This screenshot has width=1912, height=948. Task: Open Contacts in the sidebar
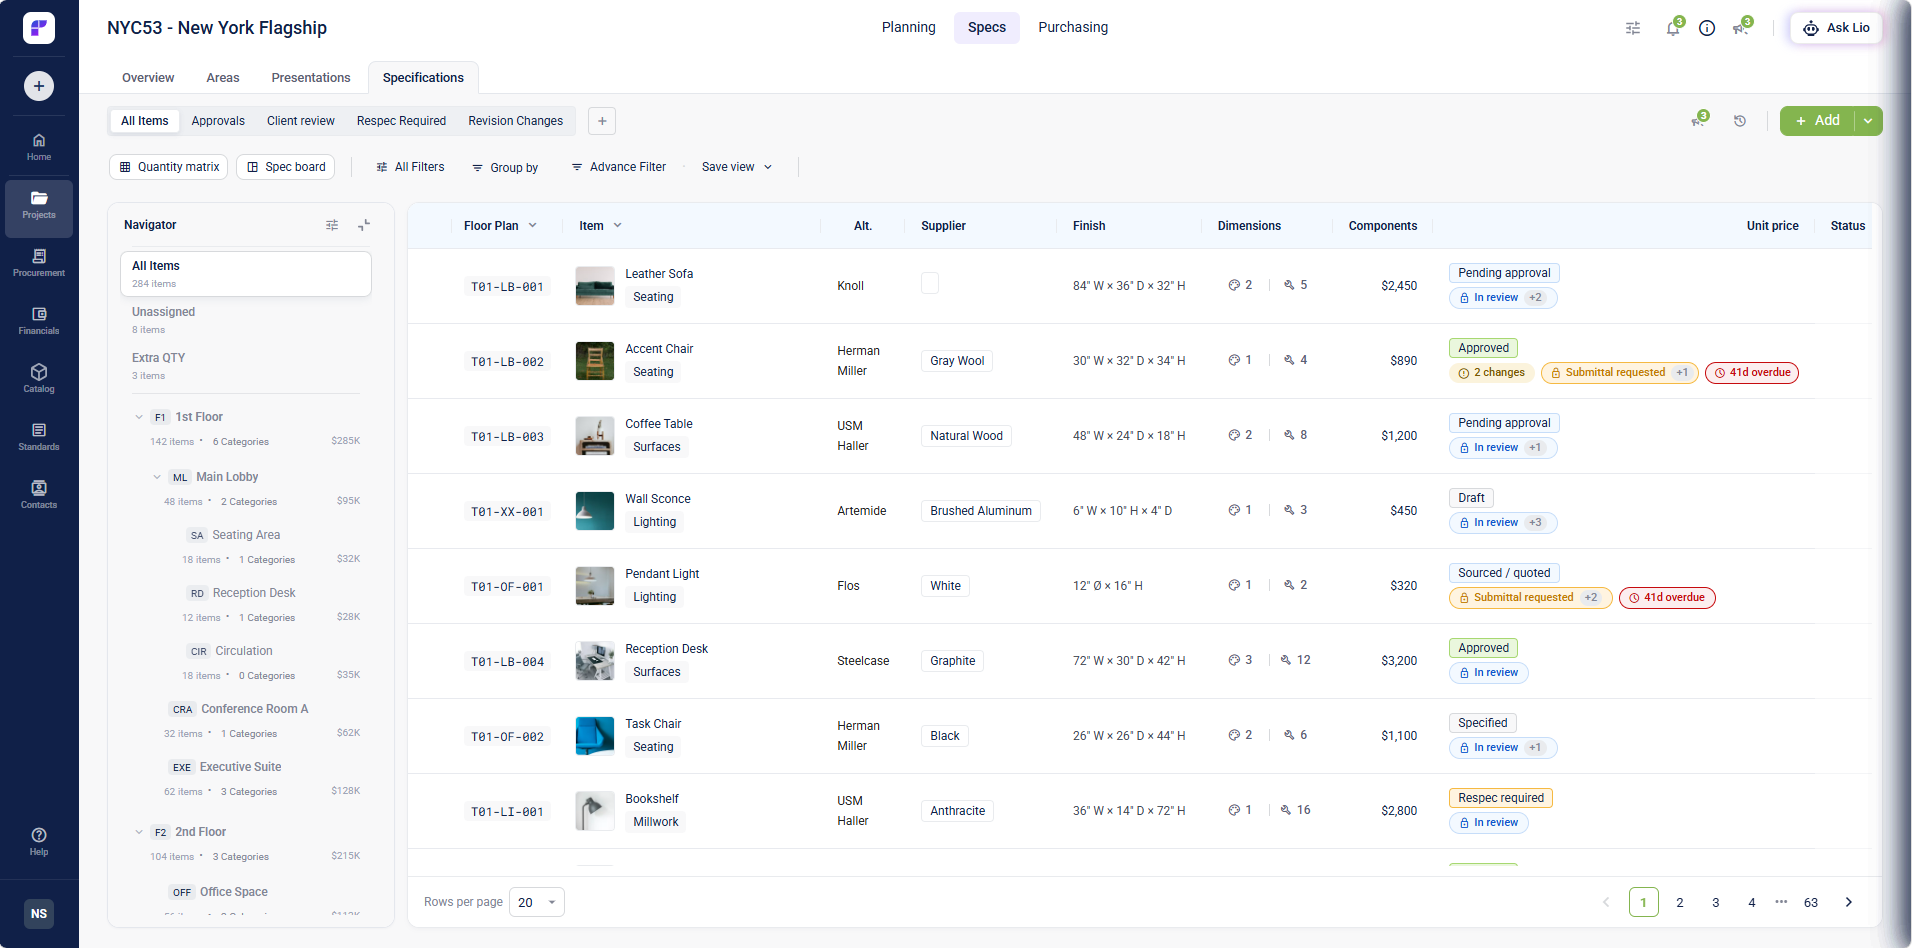39,495
